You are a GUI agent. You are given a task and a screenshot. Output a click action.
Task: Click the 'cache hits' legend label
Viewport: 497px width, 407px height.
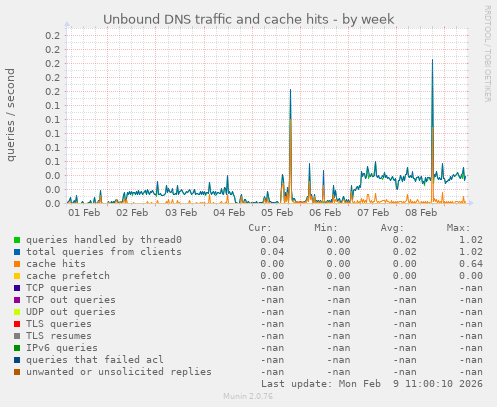(56, 264)
